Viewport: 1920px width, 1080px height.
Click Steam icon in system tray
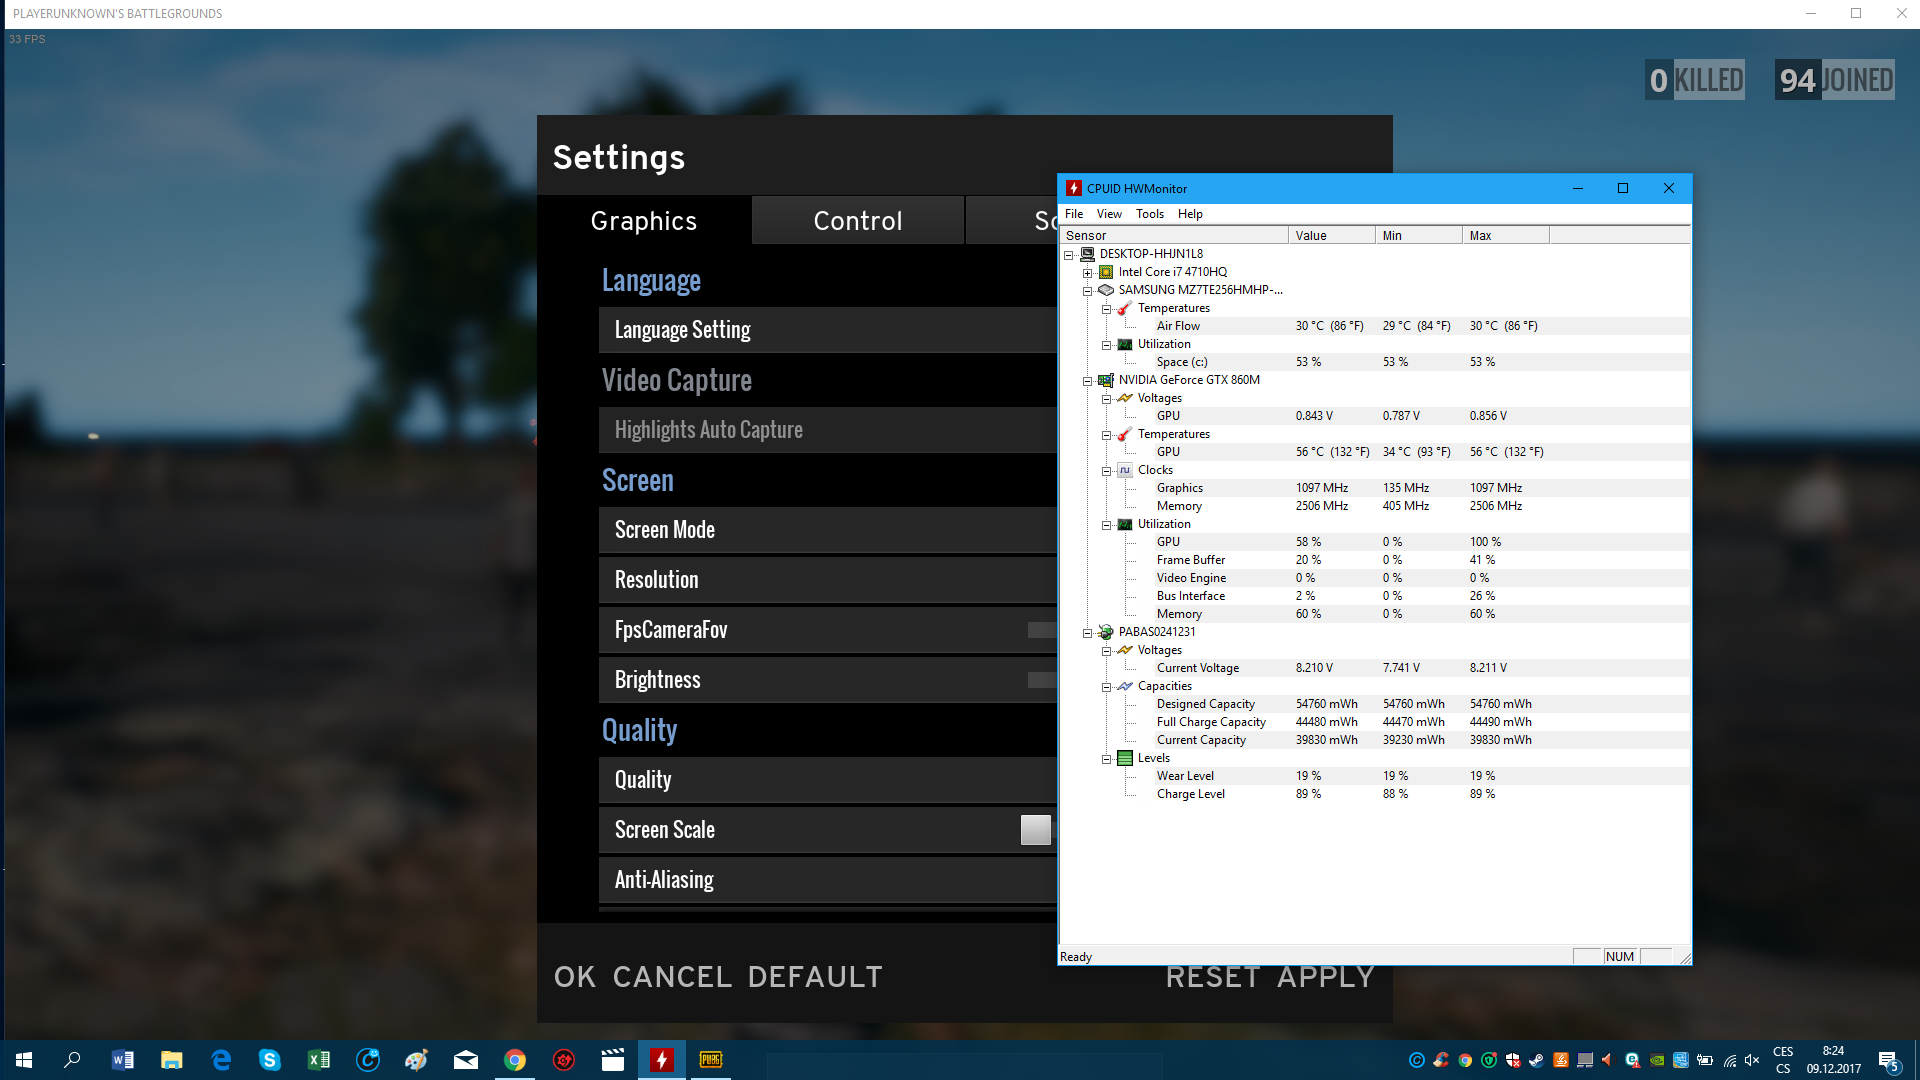(1536, 1060)
